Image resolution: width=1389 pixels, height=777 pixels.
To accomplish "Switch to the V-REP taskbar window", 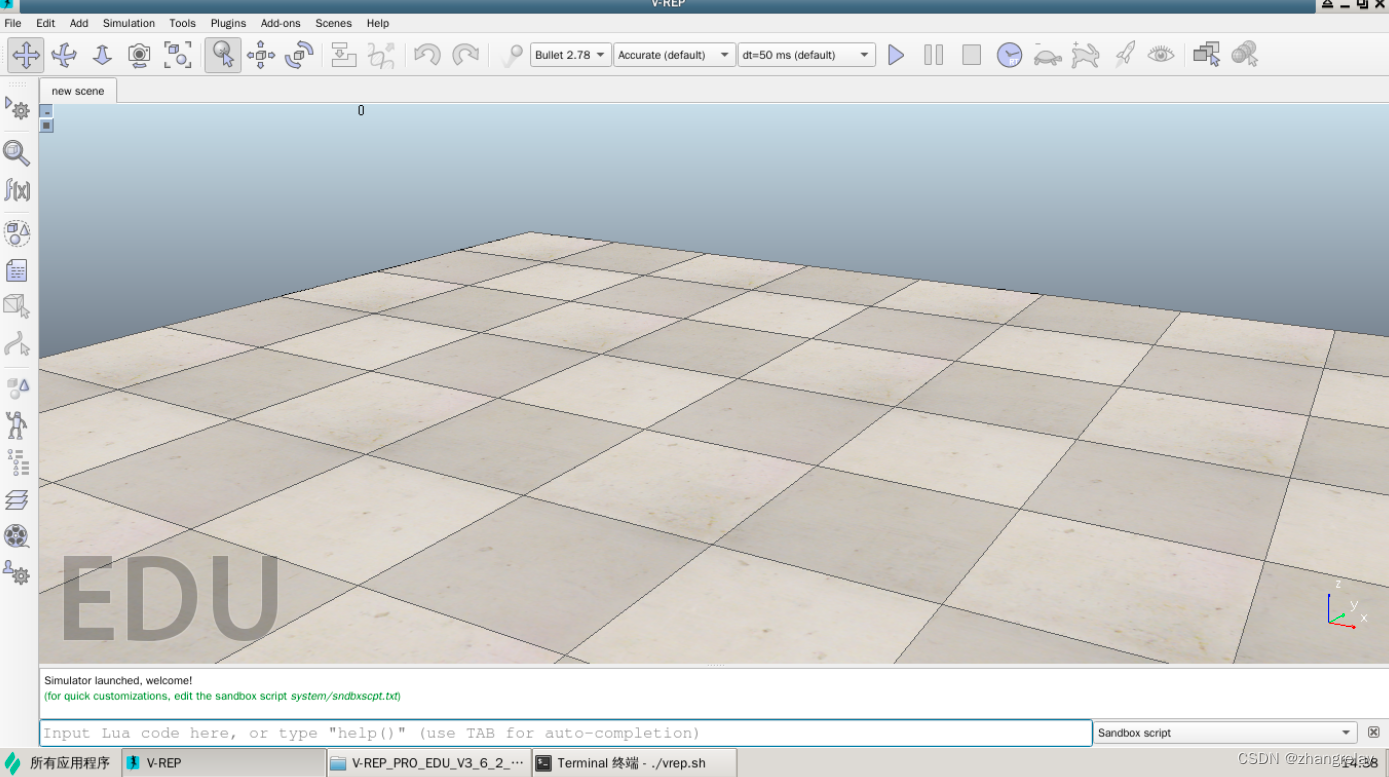I will click(x=224, y=763).
